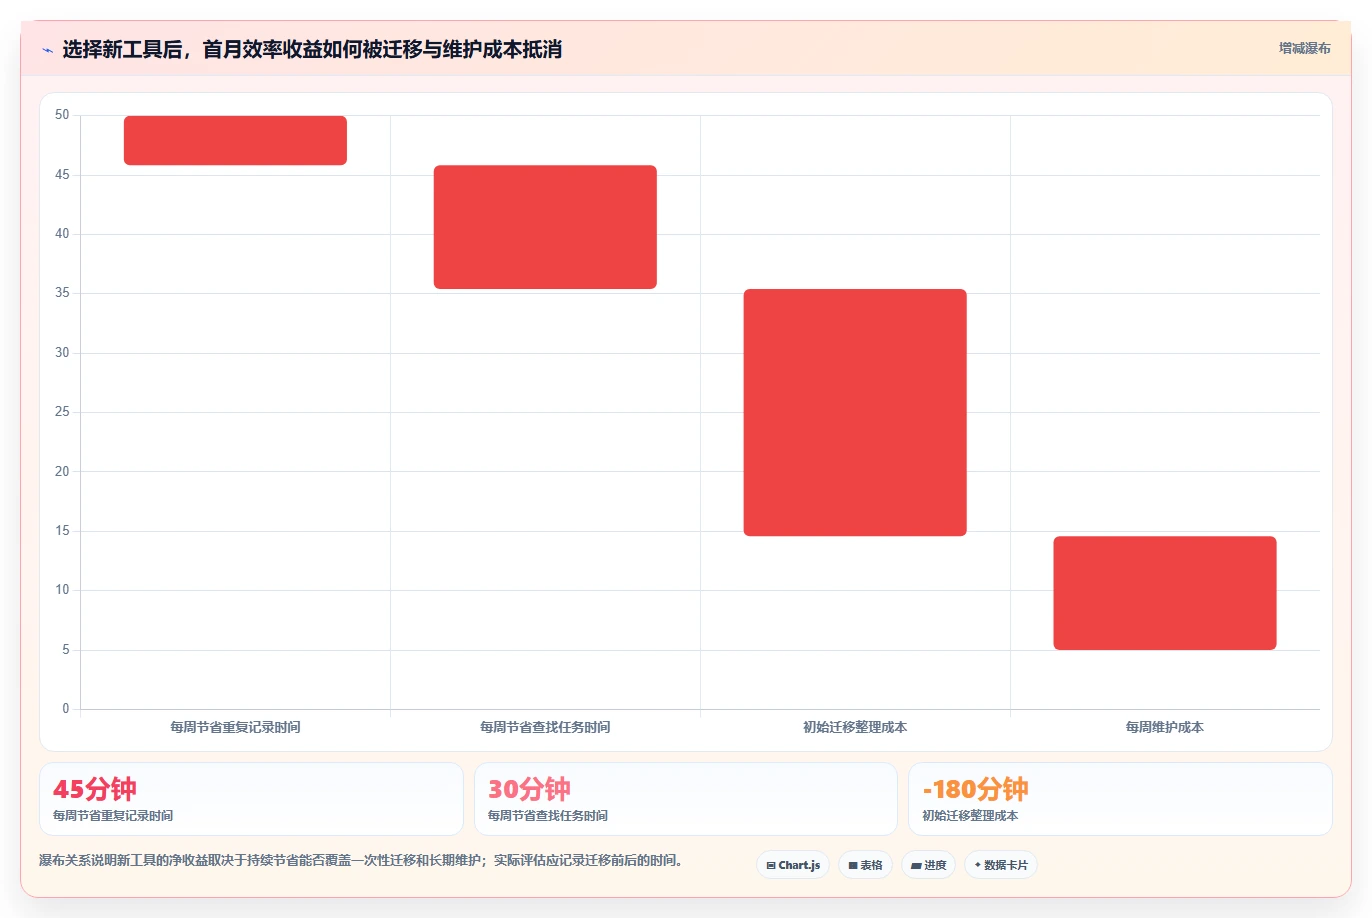Open the 45分钟 stat card
Viewport: 1372px width, 918px height.
coord(251,799)
